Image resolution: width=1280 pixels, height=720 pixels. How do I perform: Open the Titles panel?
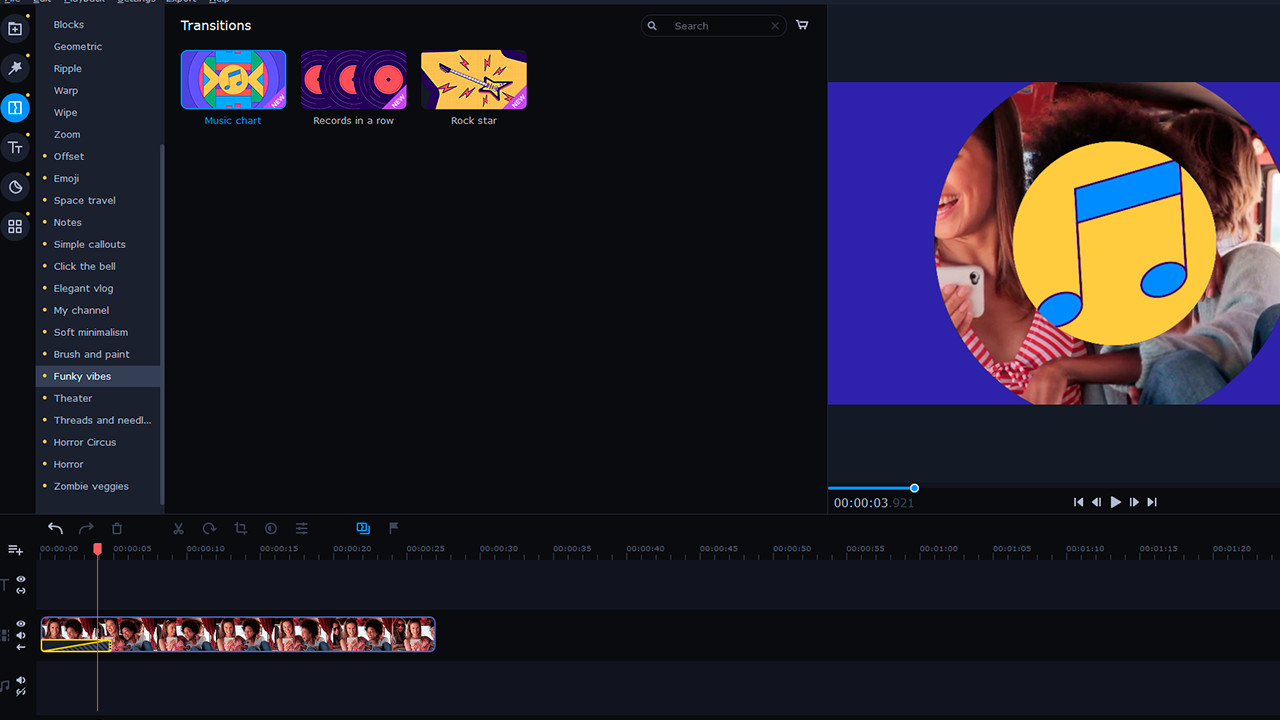coord(15,147)
